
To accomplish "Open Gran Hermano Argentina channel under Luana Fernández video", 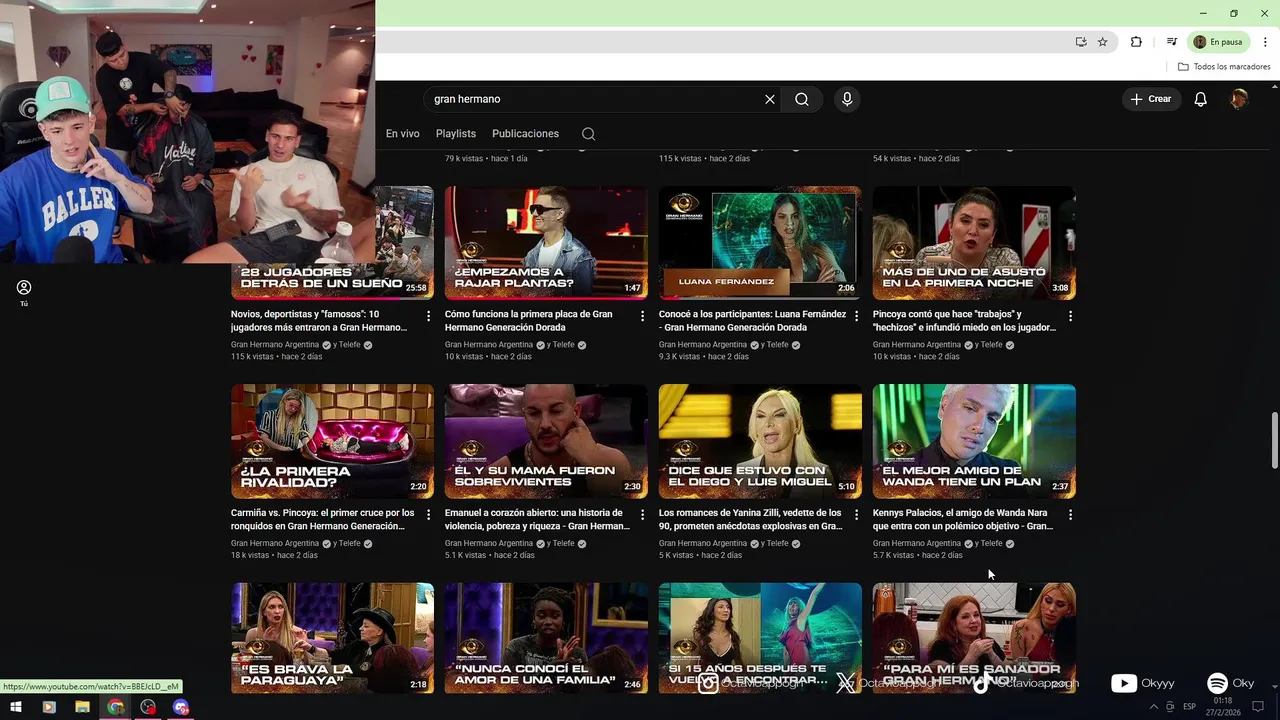I will [703, 345].
